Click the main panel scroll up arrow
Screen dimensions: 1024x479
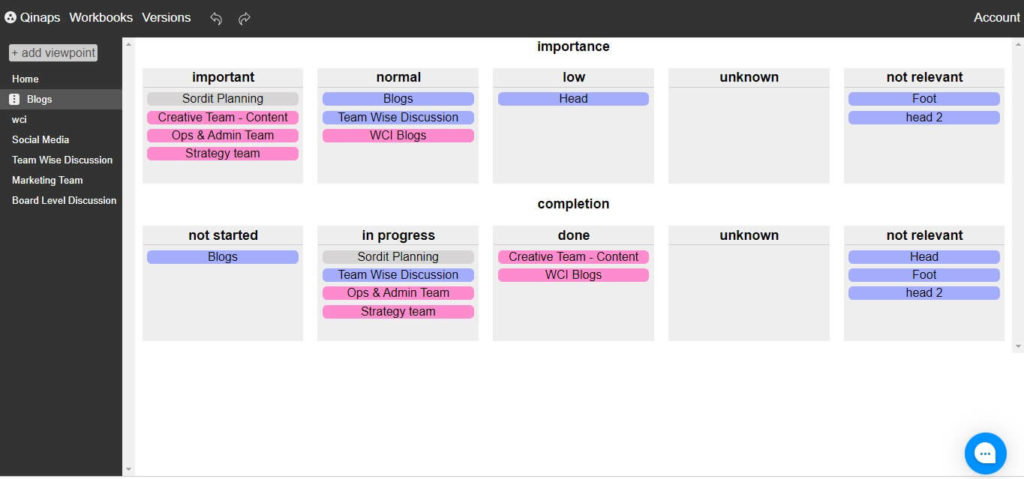click(x=1017, y=44)
